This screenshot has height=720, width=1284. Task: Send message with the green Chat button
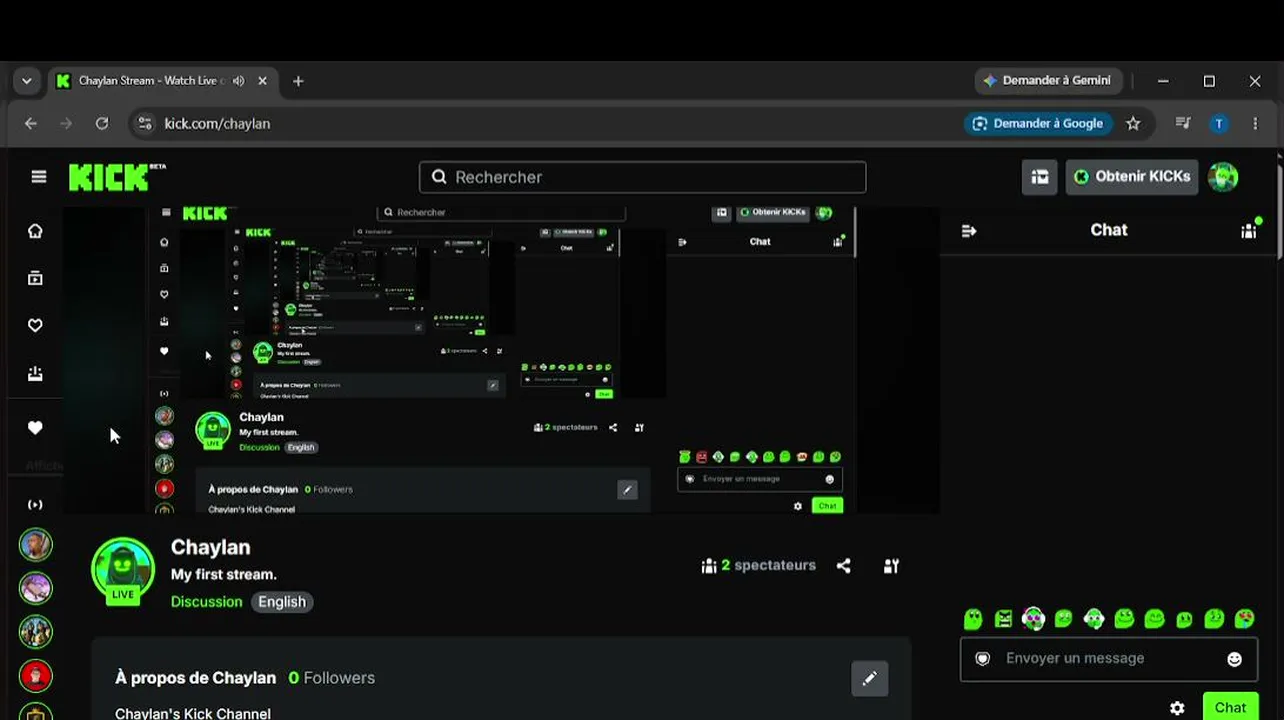pos(1230,707)
